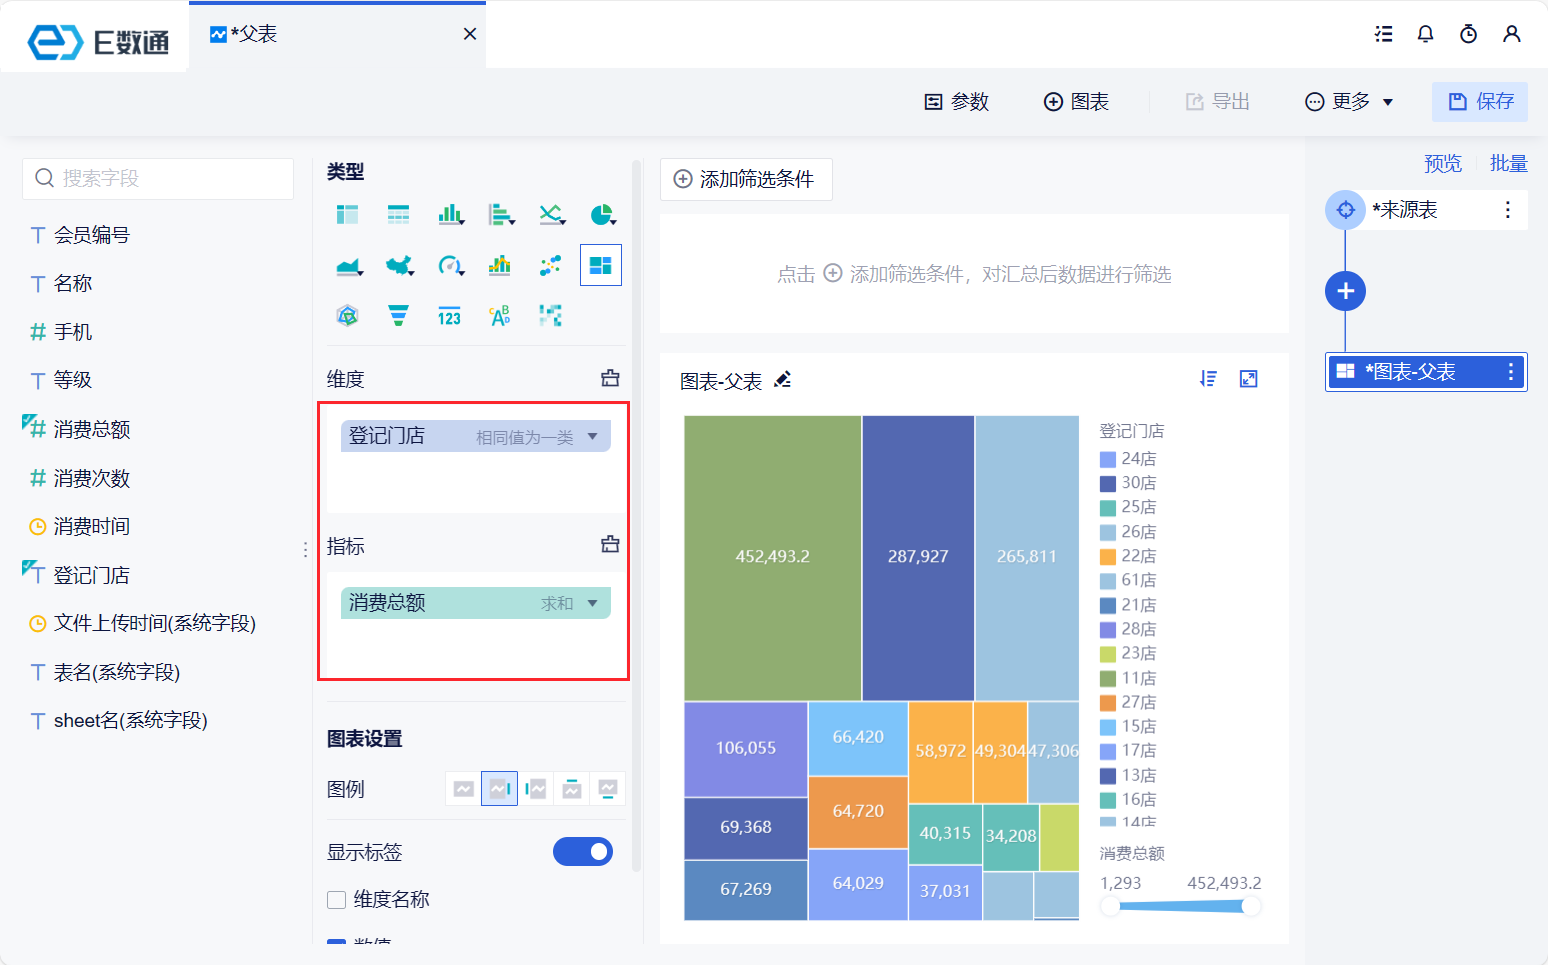1548x965 pixels.
Task: Add a new step with the plus node
Action: [1346, 291]
